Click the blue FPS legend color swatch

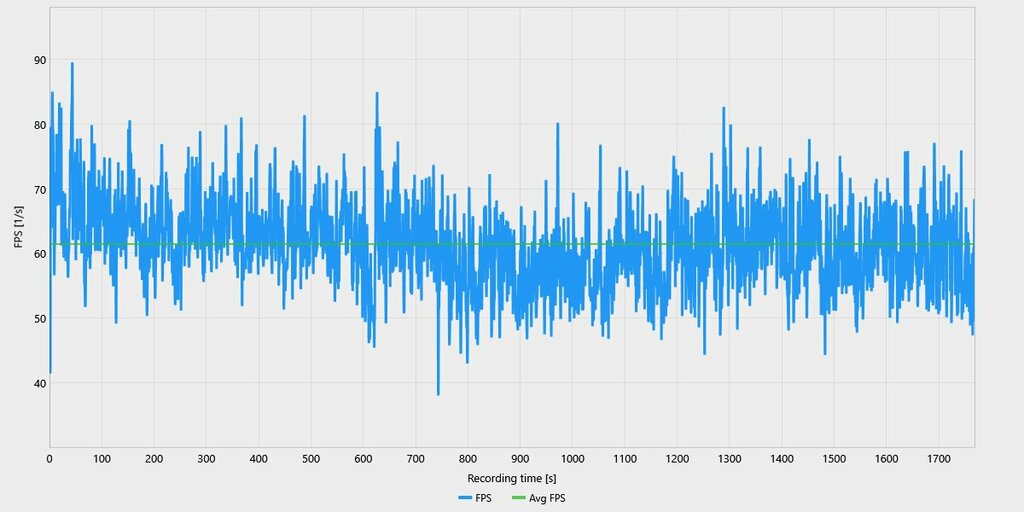pyautogui.click(x=464, y=498)
